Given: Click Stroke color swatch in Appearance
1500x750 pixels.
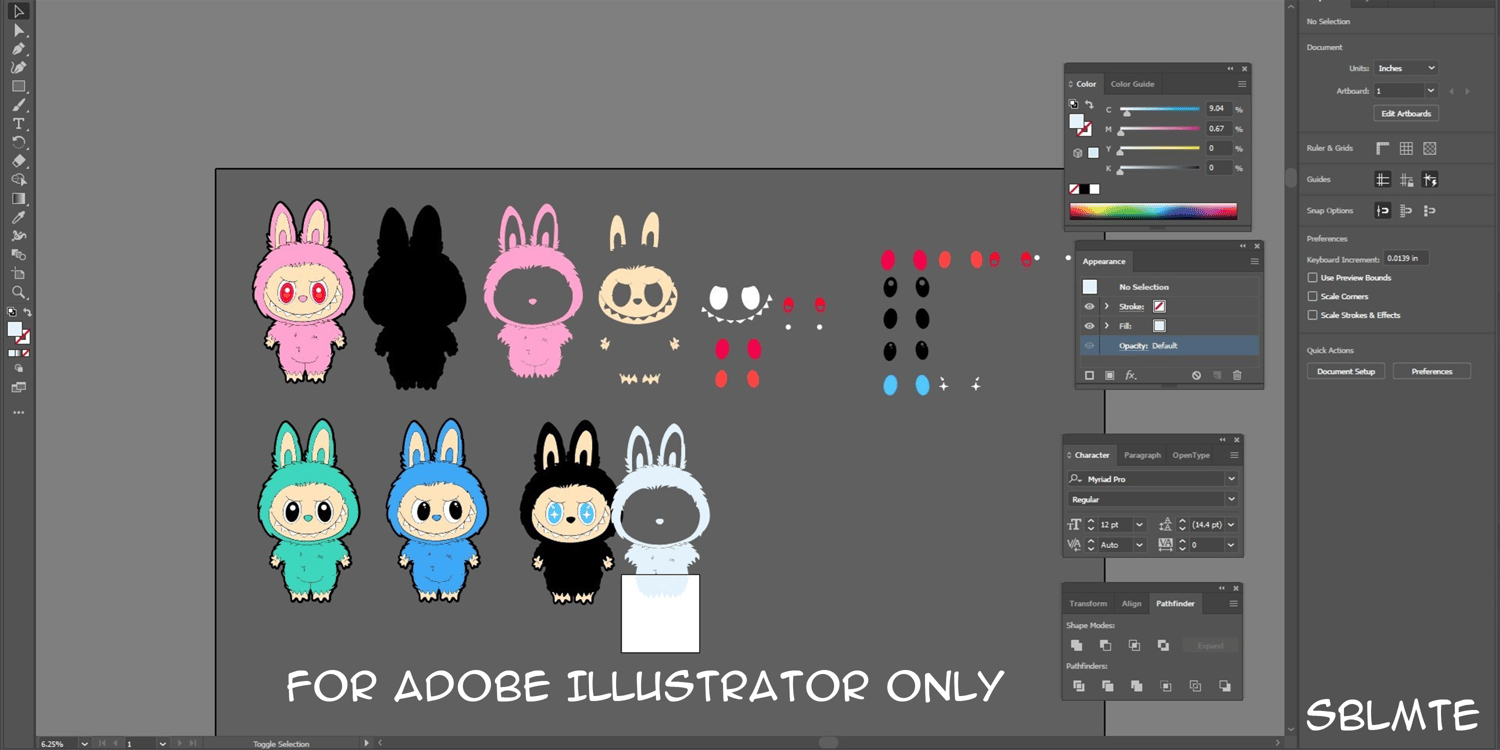Looking at the screenshot, I should [1159, 307].
